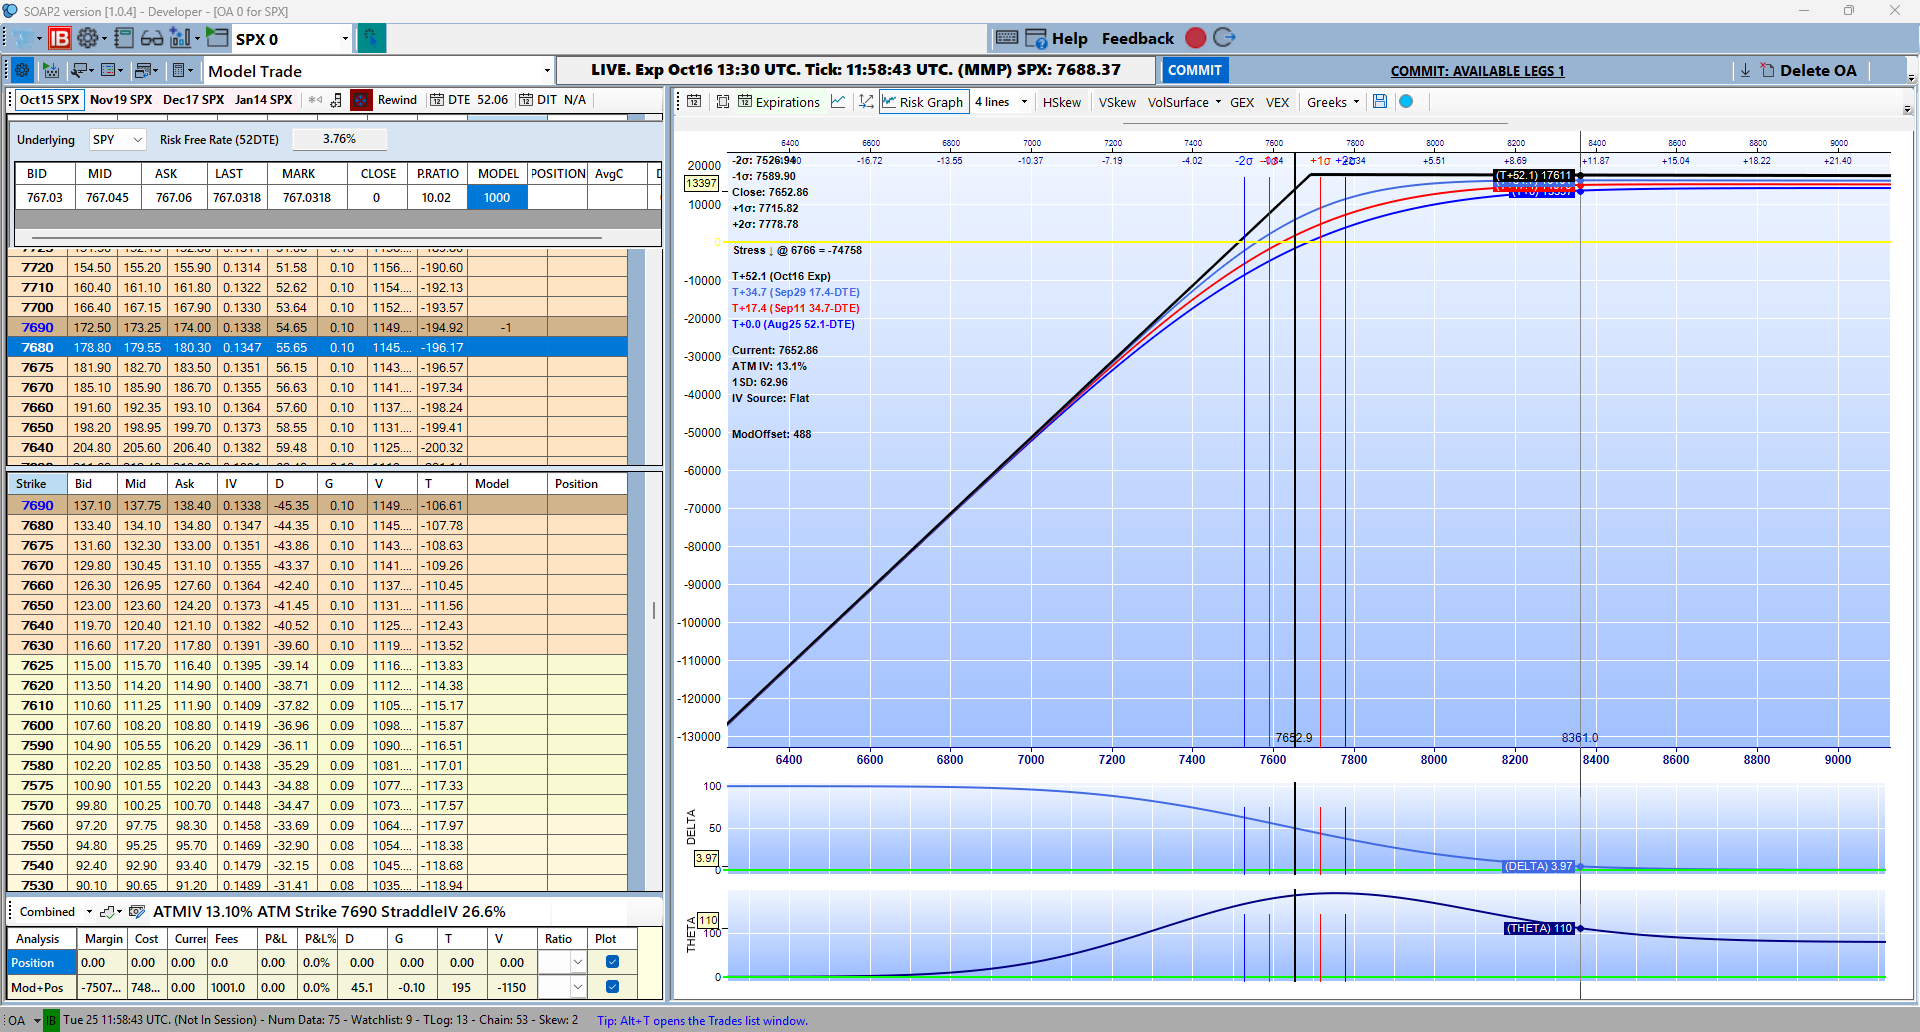Click the COMMIT button
The width and height of the screenshot is (1920, 1032).
(x=1194, y=70)
